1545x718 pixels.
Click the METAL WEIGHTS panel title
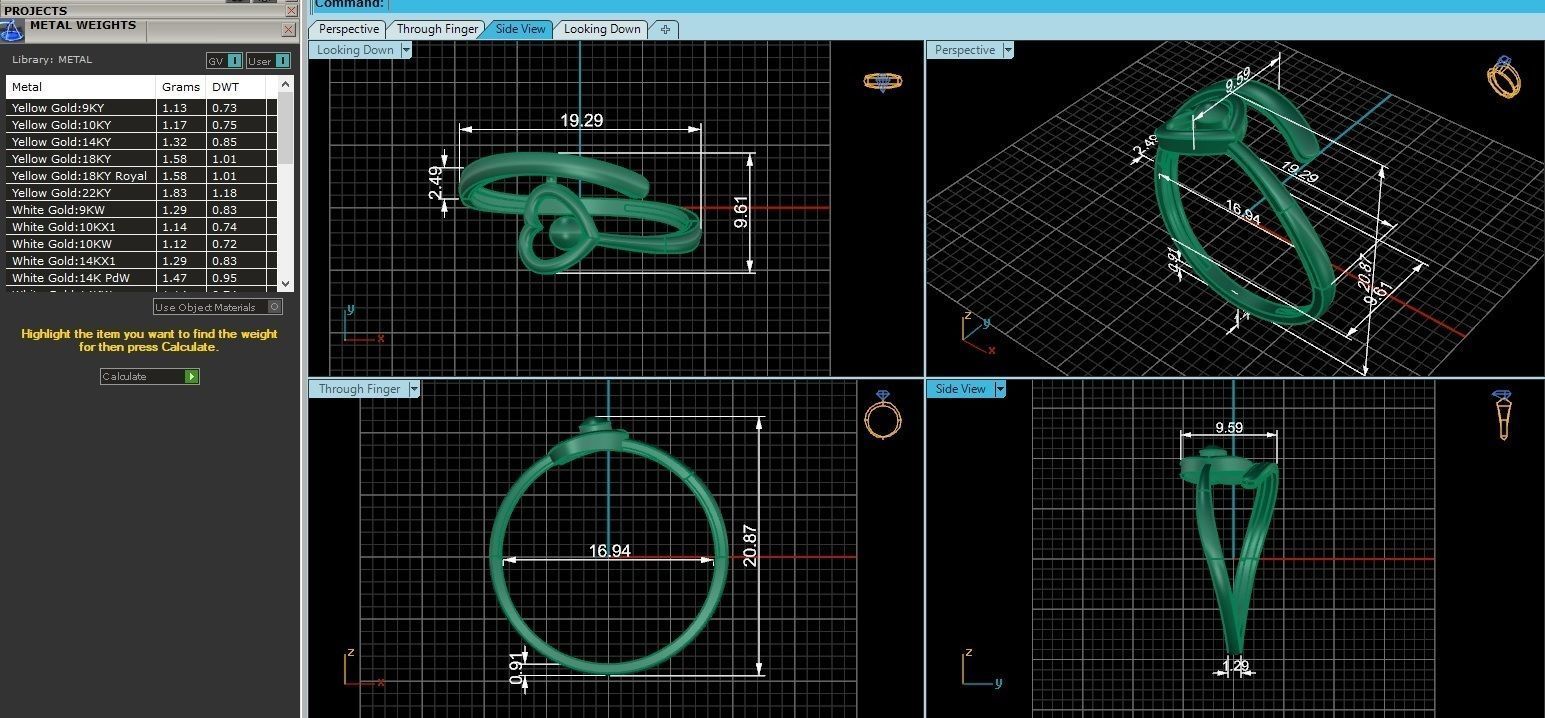coord(82,25)
